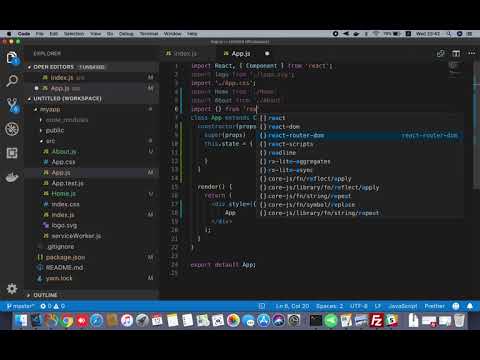Image resolution: width=480 pixels, height=360 pixels.
Task: Open the Manage settings gear
Action: click(12, 288)
